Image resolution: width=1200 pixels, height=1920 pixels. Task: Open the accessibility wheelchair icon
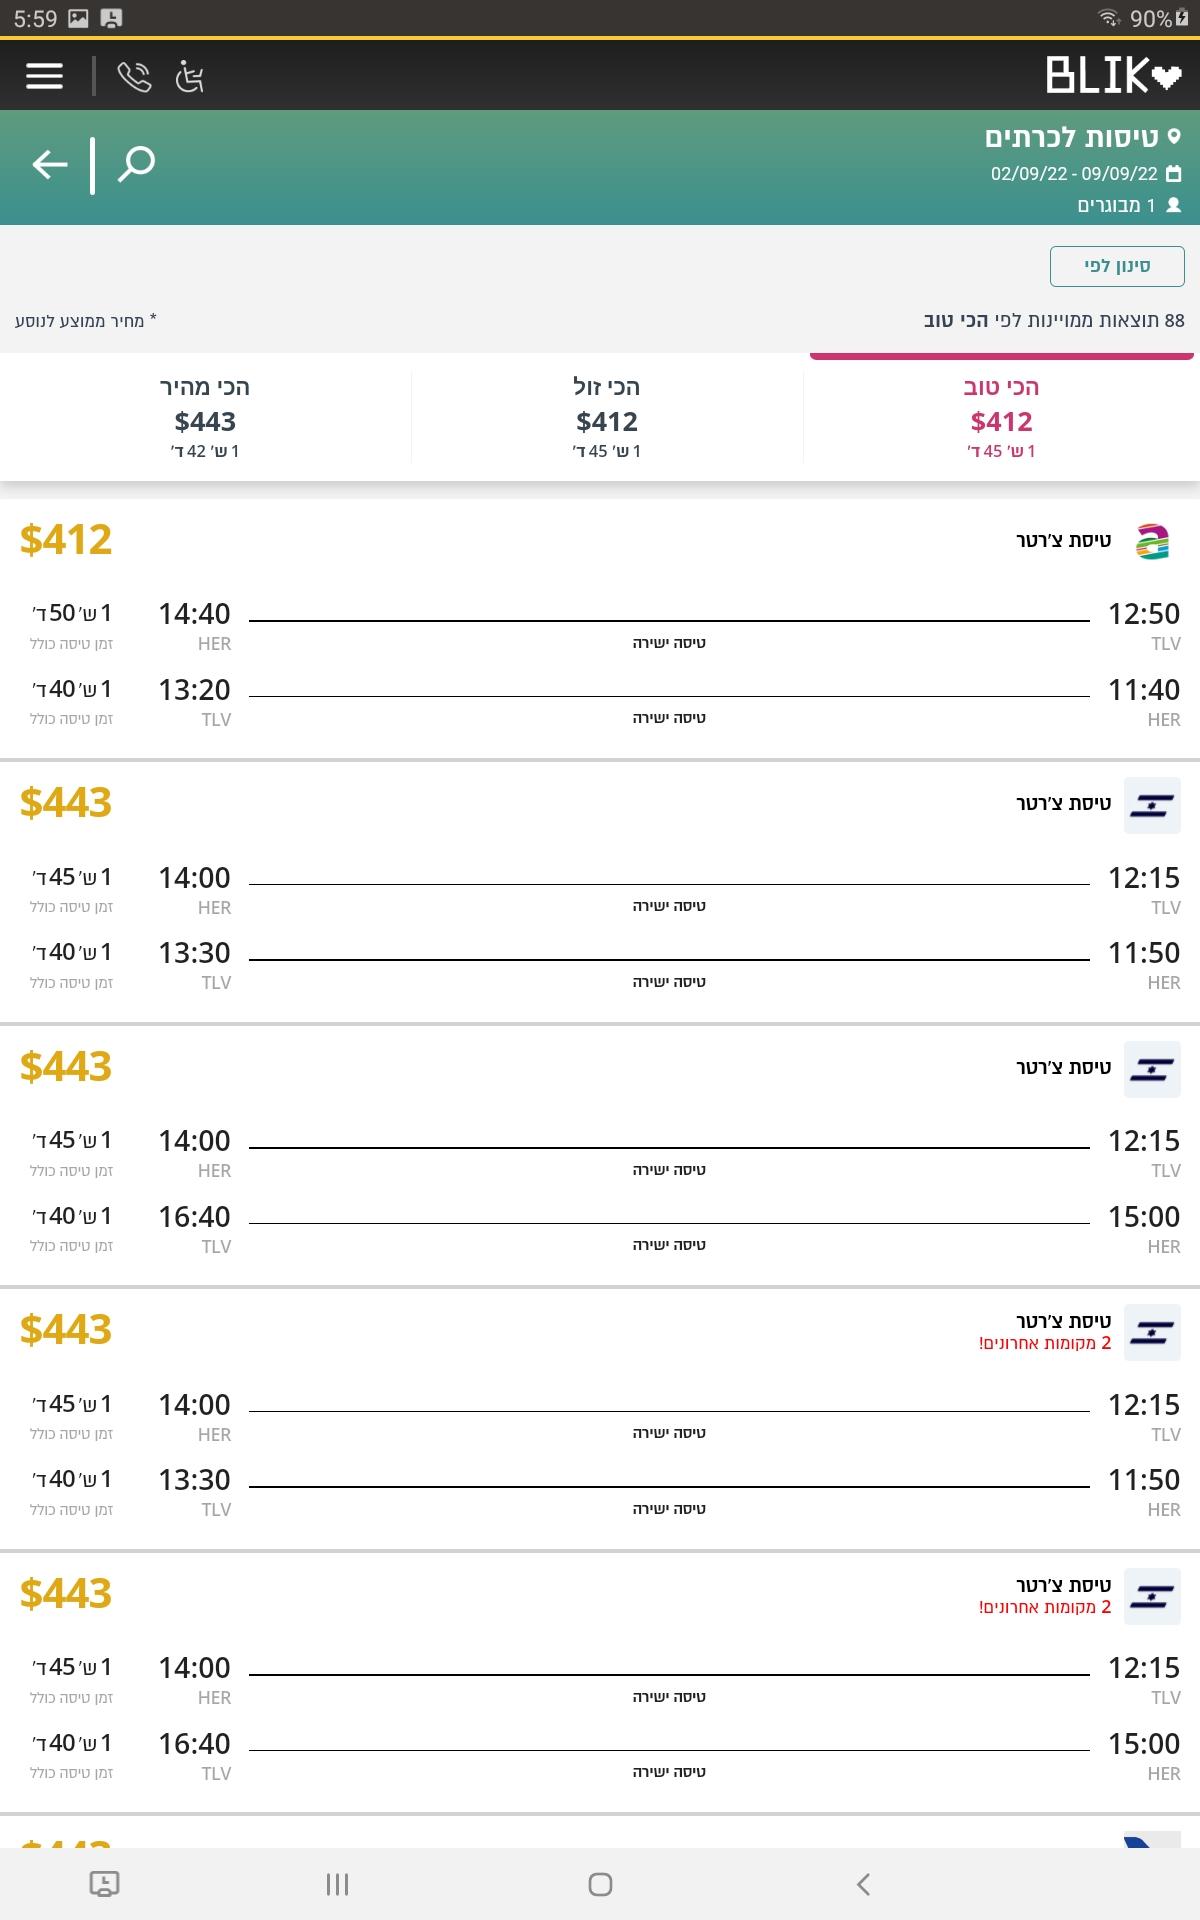tap(190, 76)
